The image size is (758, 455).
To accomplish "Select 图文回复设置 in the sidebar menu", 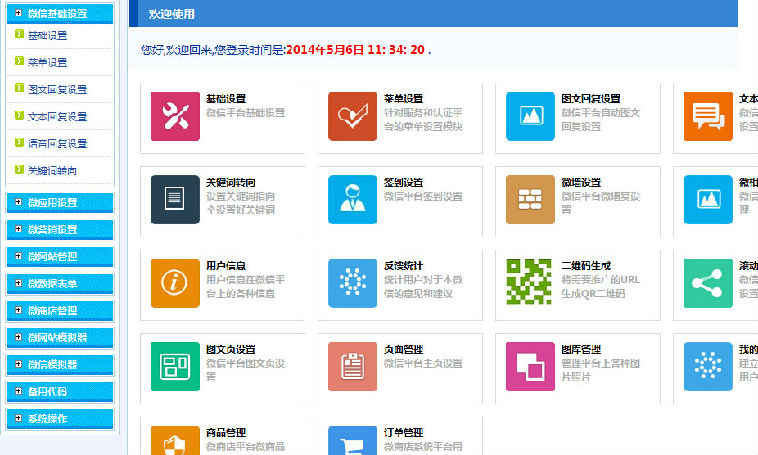I will pos(58,89).
